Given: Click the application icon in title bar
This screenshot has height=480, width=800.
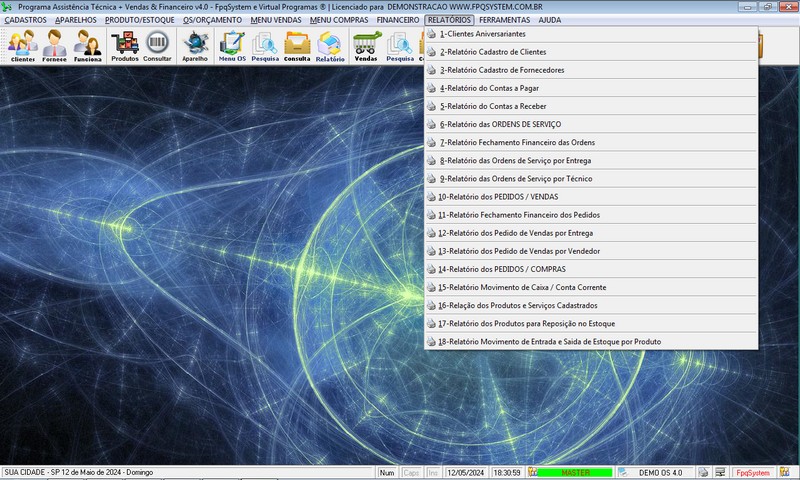Looking at the screenshot, I should [x=7, y=7].
